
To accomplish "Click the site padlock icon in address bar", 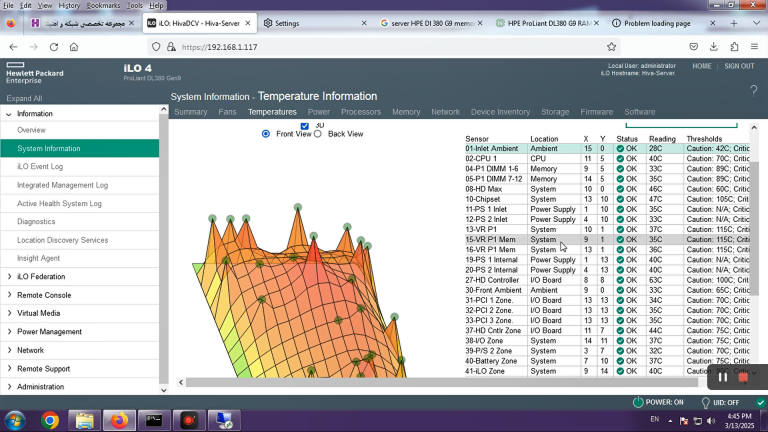I will [x=171, y=47].
